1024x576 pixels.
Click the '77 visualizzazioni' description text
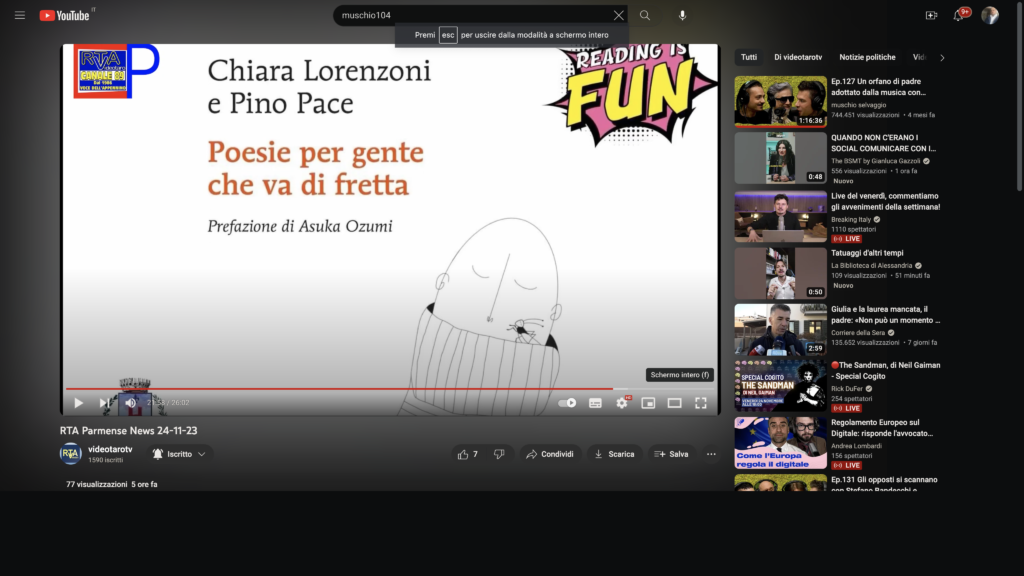point(97,484)
